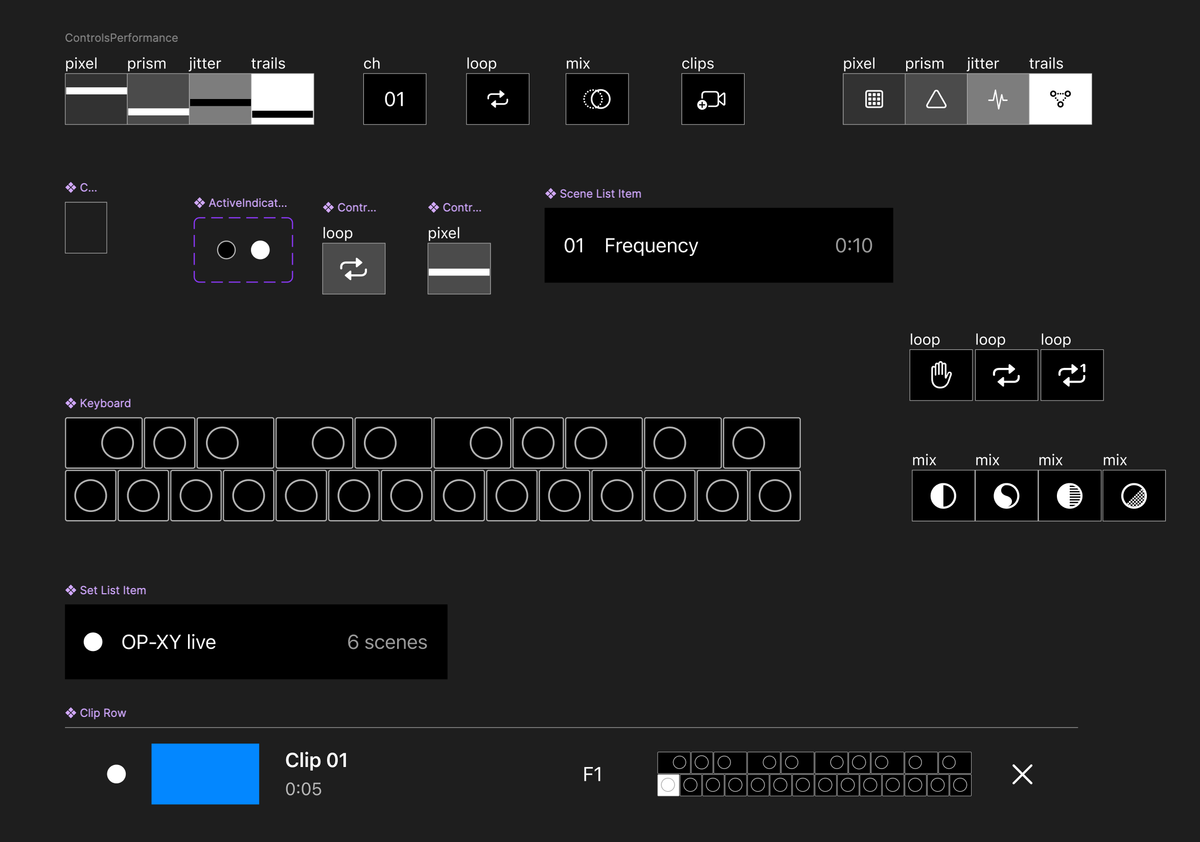Click the F1 key label in Clip Row
Viewport: 1200px width, 842px height.
593,774
